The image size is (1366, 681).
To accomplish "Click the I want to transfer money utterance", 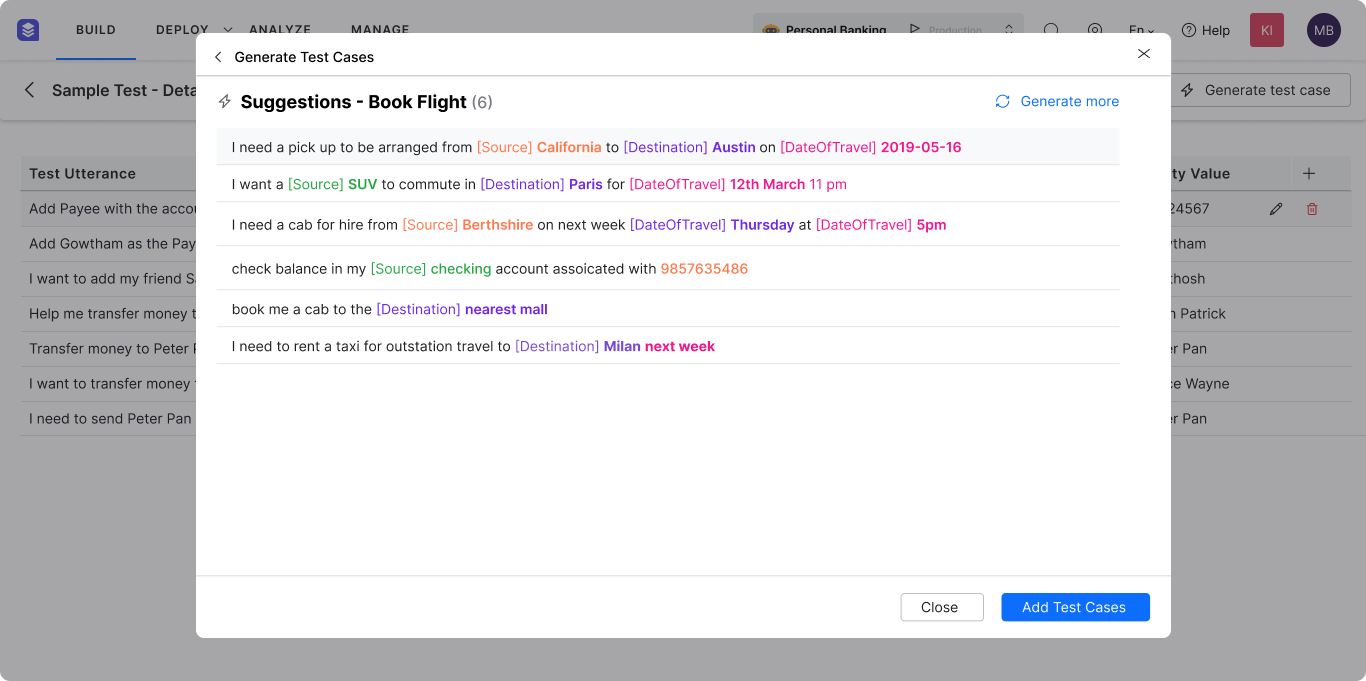I will tap(112, 384).
